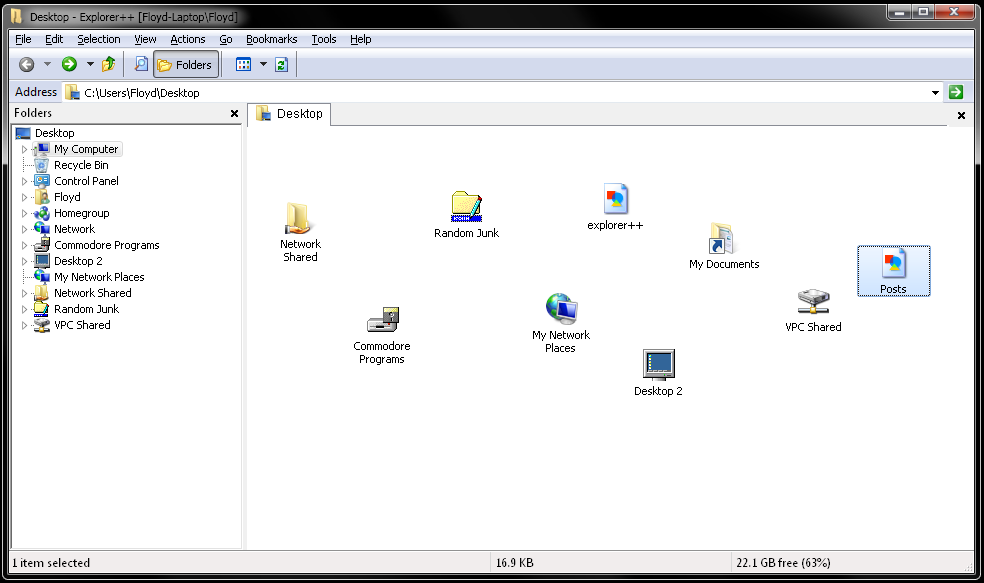The width and height of the screenshot is (984, 583).
Task: Close the Folders pane
Action: [233, 114]
